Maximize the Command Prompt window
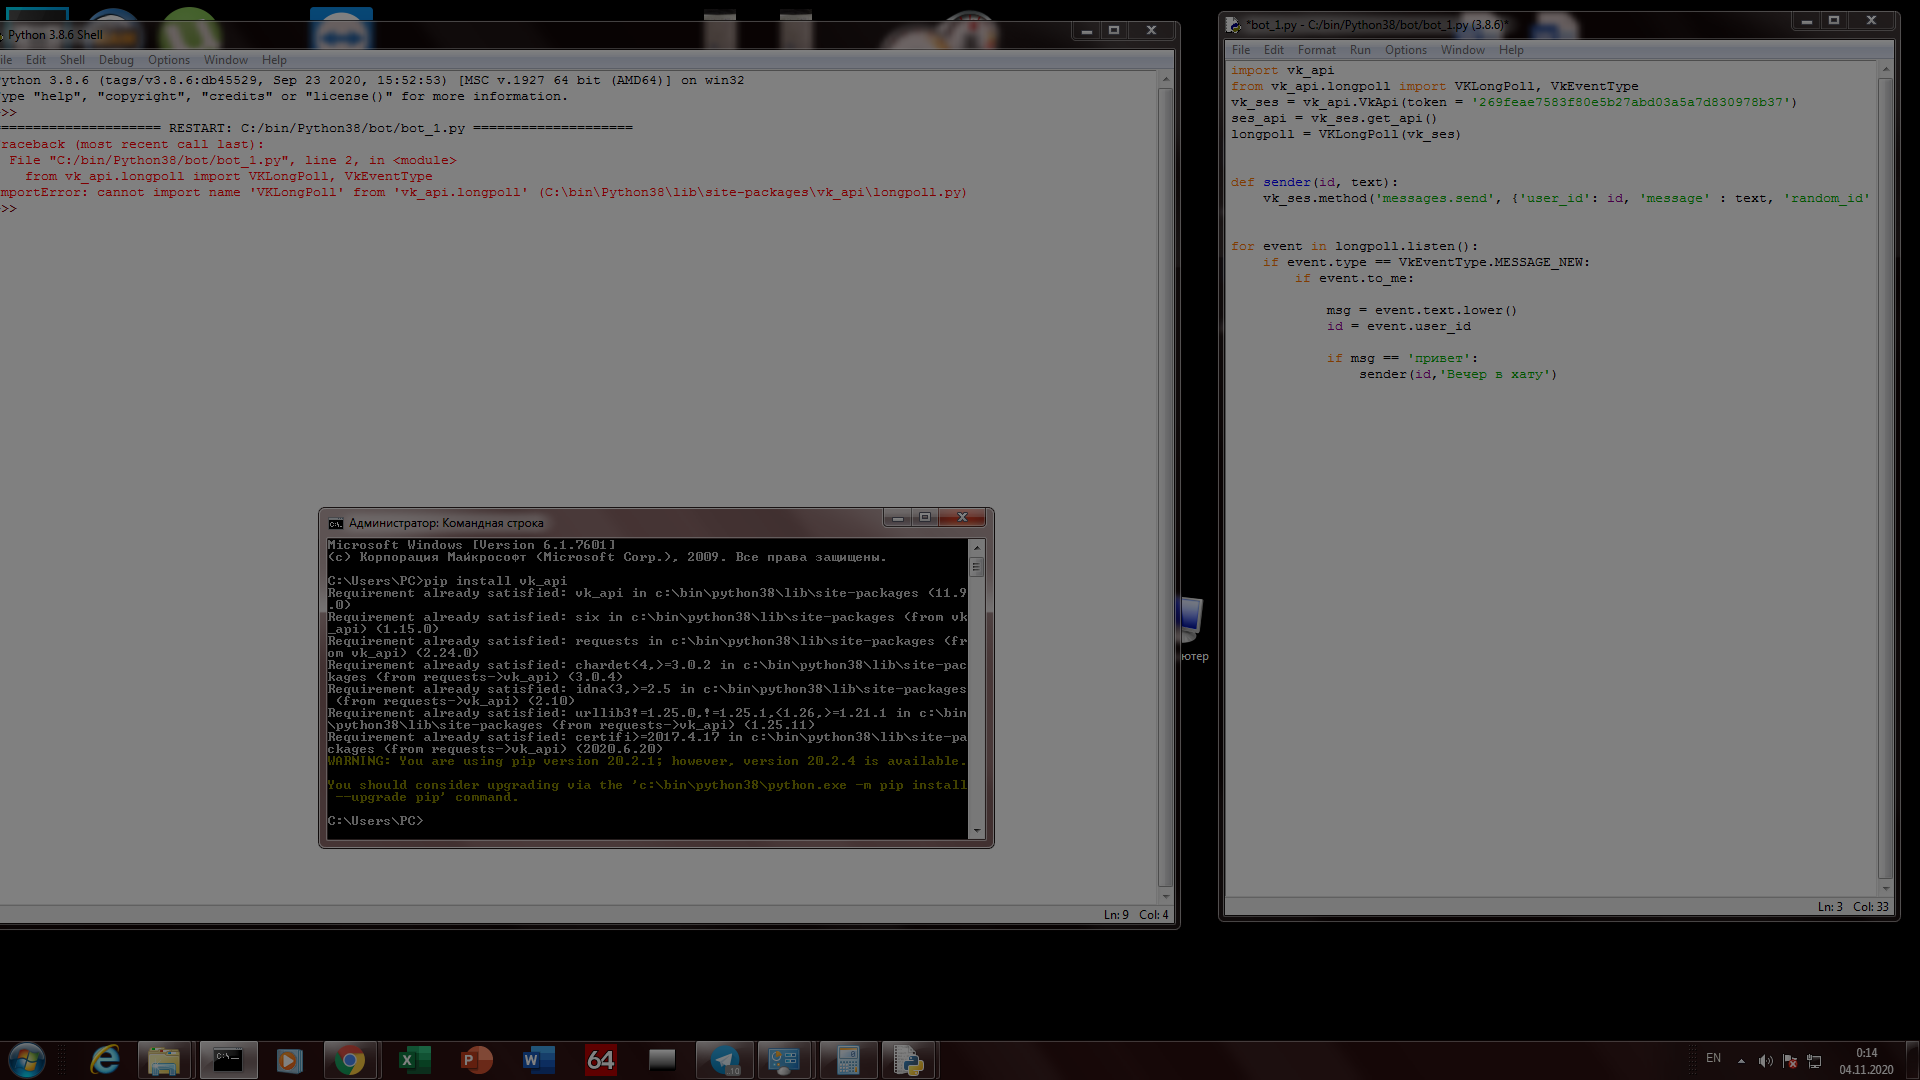This screenshot has width=1920, height=1080. [x=925, y=517]
